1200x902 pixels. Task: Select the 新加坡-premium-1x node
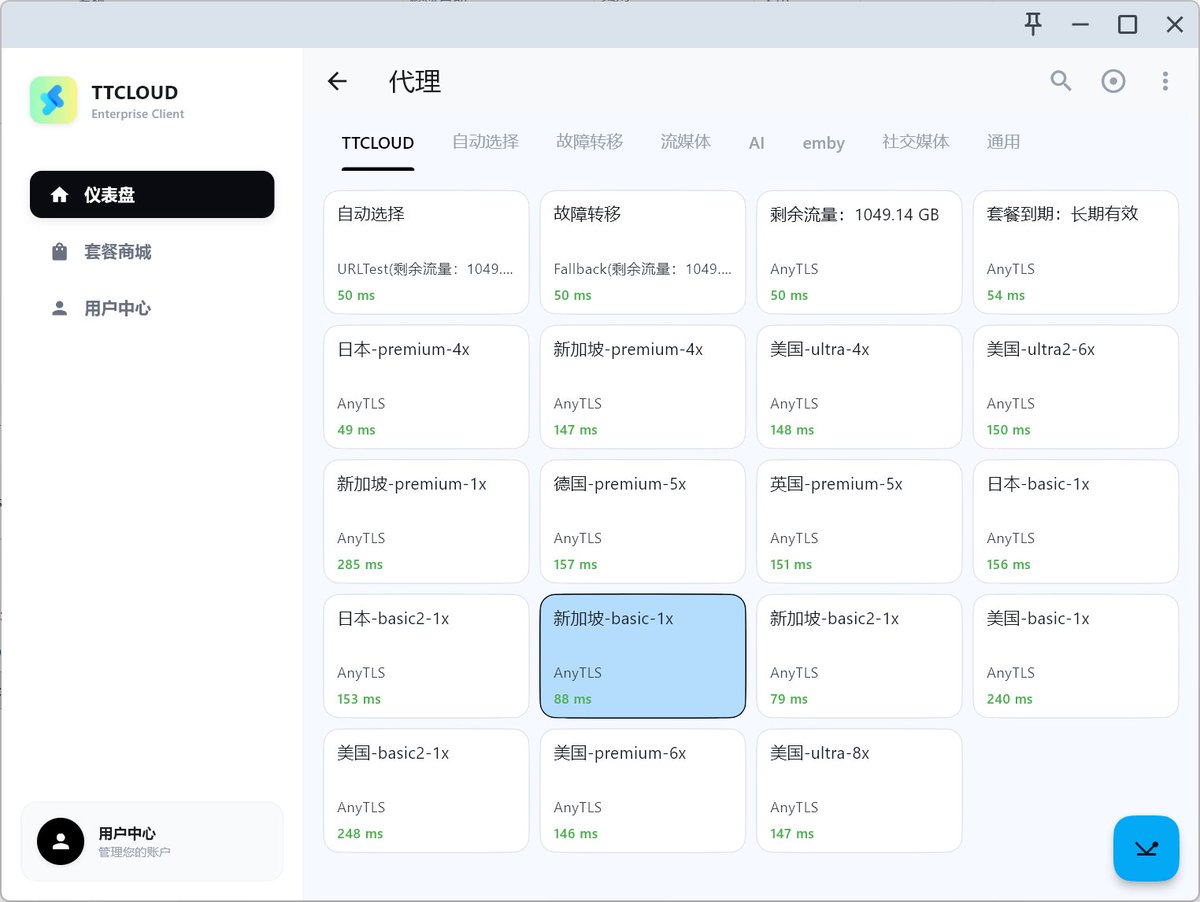click(x=426, y=521)
